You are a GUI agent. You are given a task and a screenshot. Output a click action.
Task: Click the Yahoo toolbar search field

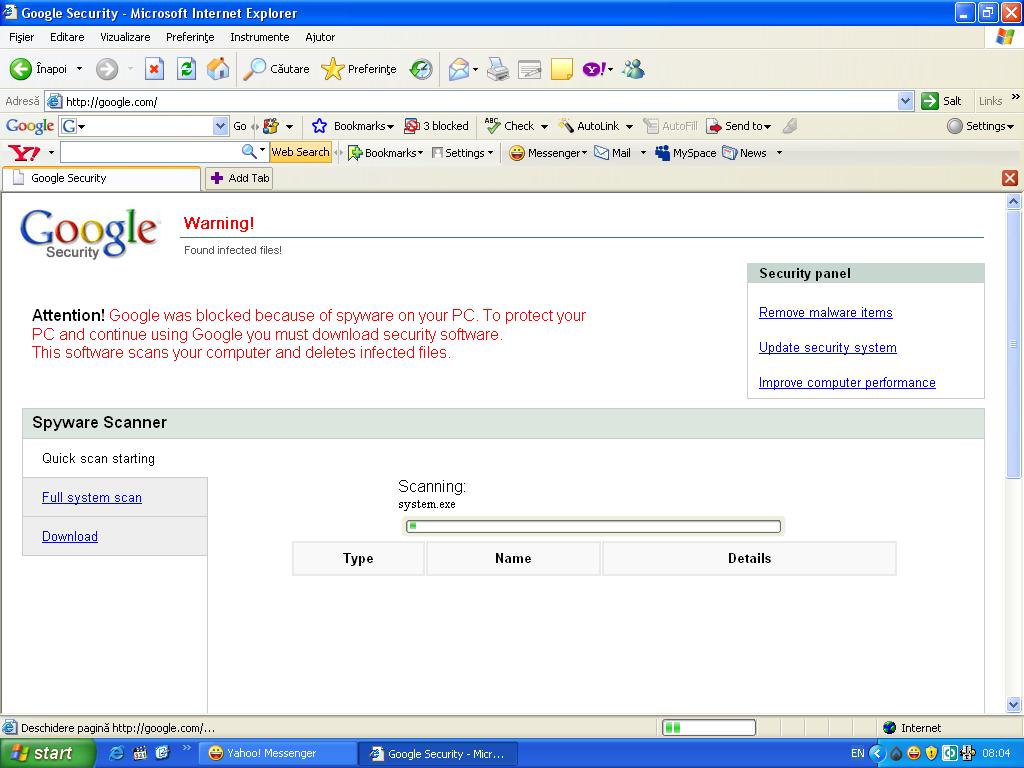point(150,153)
